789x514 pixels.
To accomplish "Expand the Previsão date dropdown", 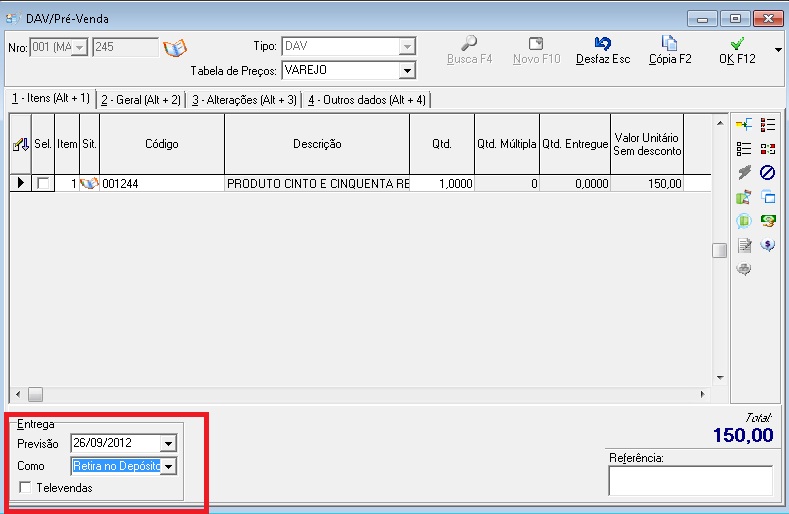I will pos(168,443).
